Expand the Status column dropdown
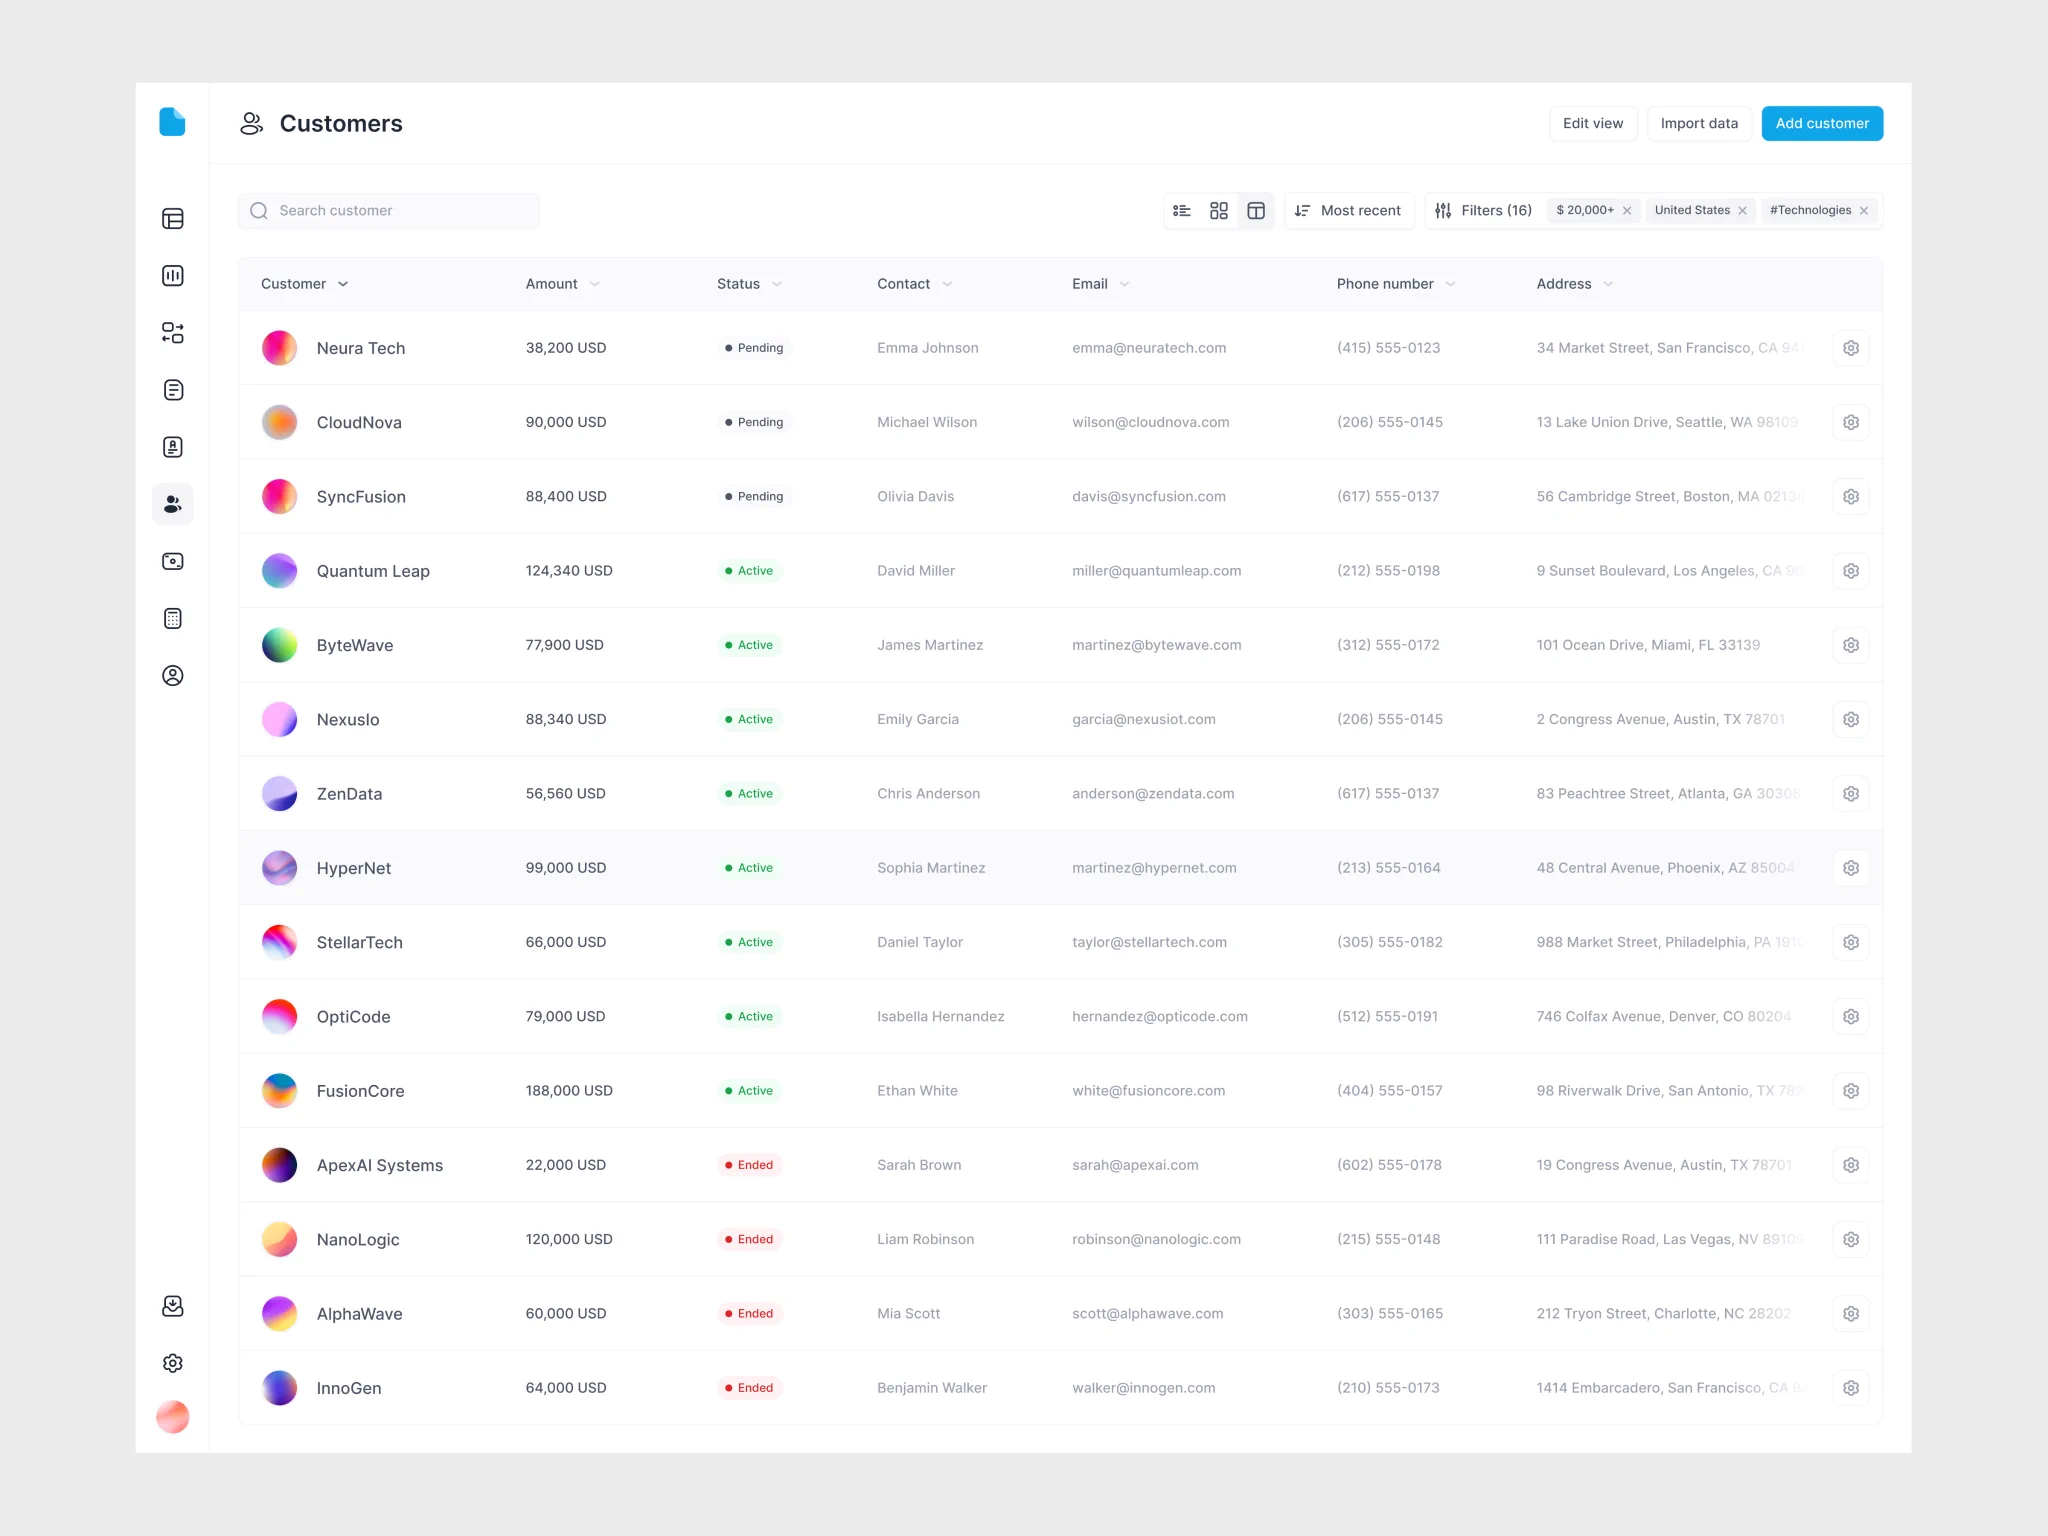This screenshot has width=2048, height=1536. click(777, 285)
